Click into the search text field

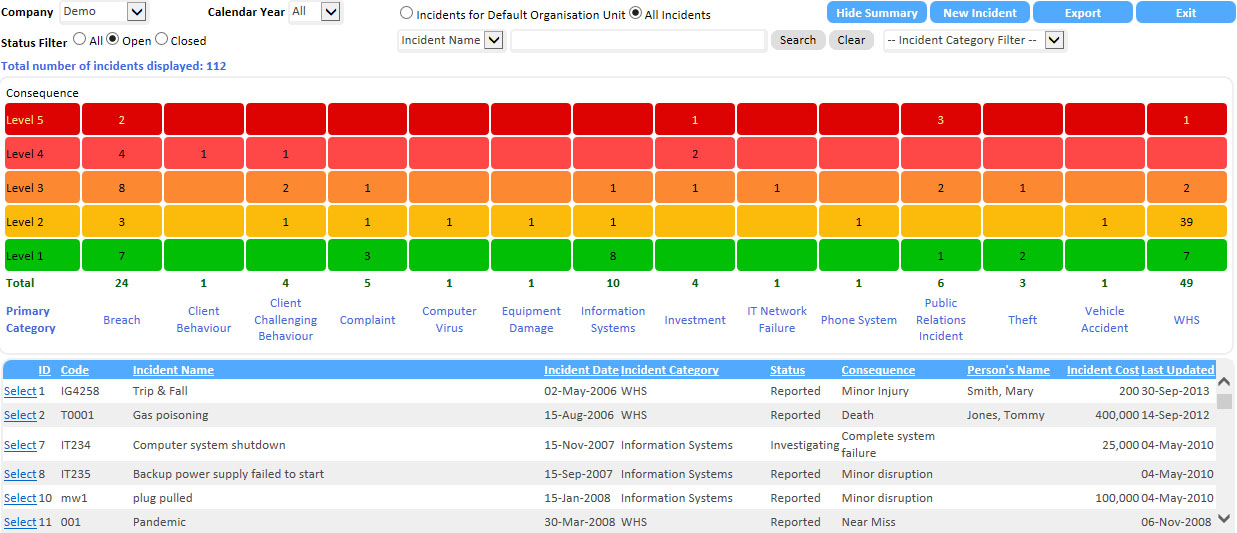[638, 40]
